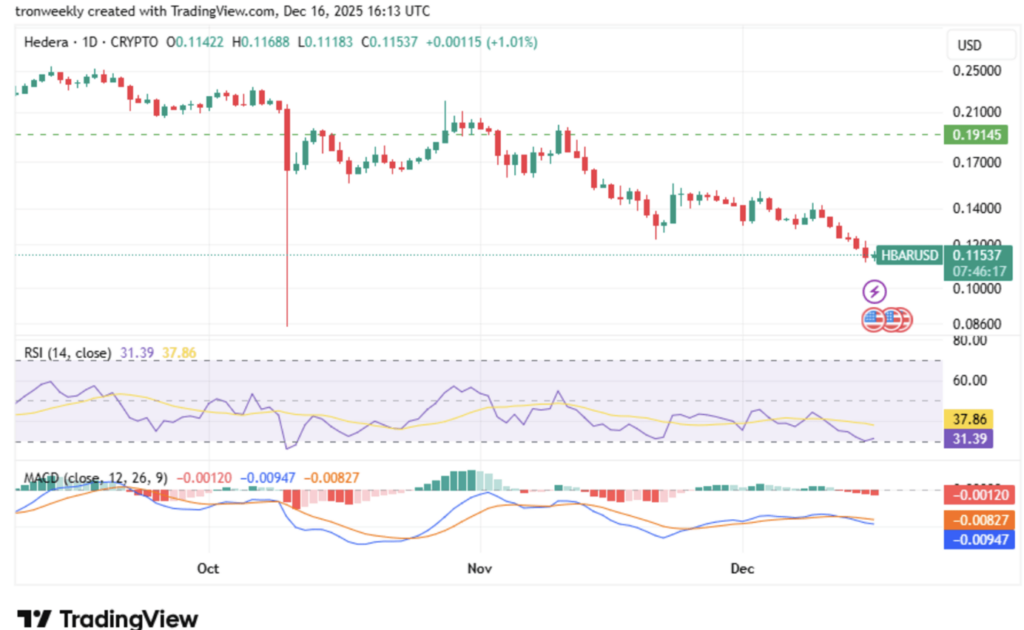1024x630 pixels.
Task: Open the MACD (close, 12, 26, 9) legend
Action: (x=95, y=479)
